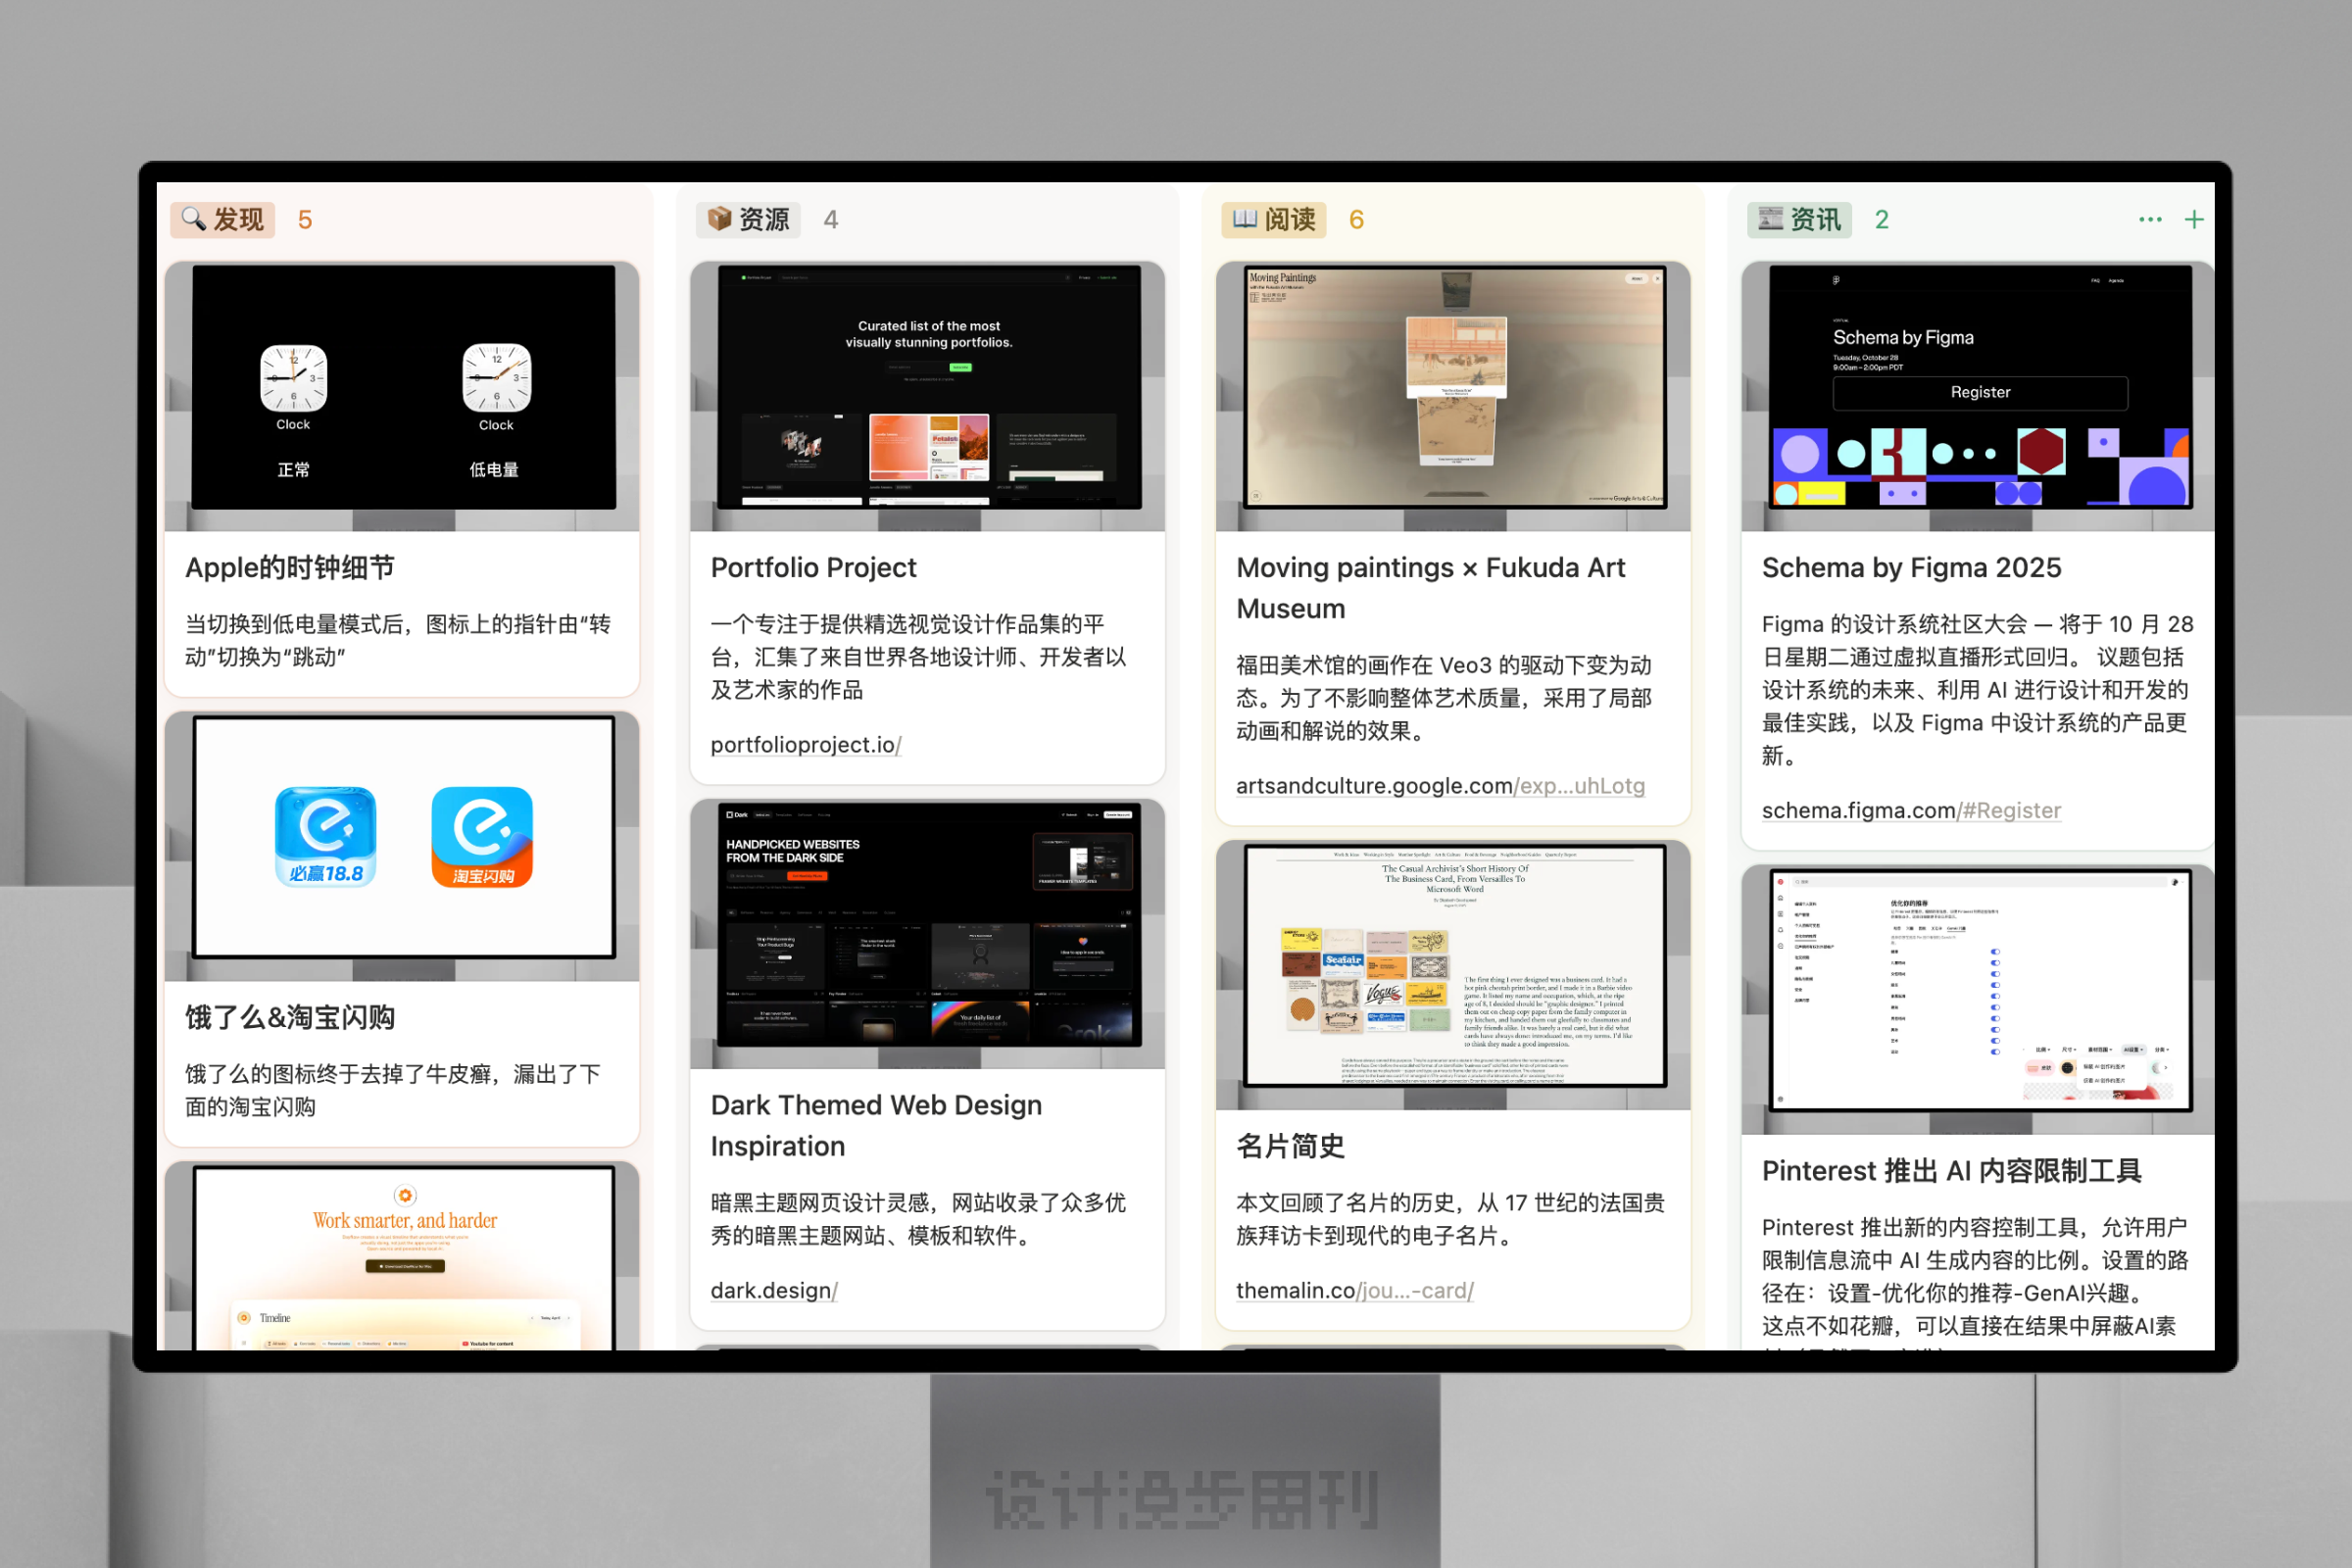Click the Register button in Schema thumbnail
This screenshot has height=1568, width=2352.
tap(1980, 393)
